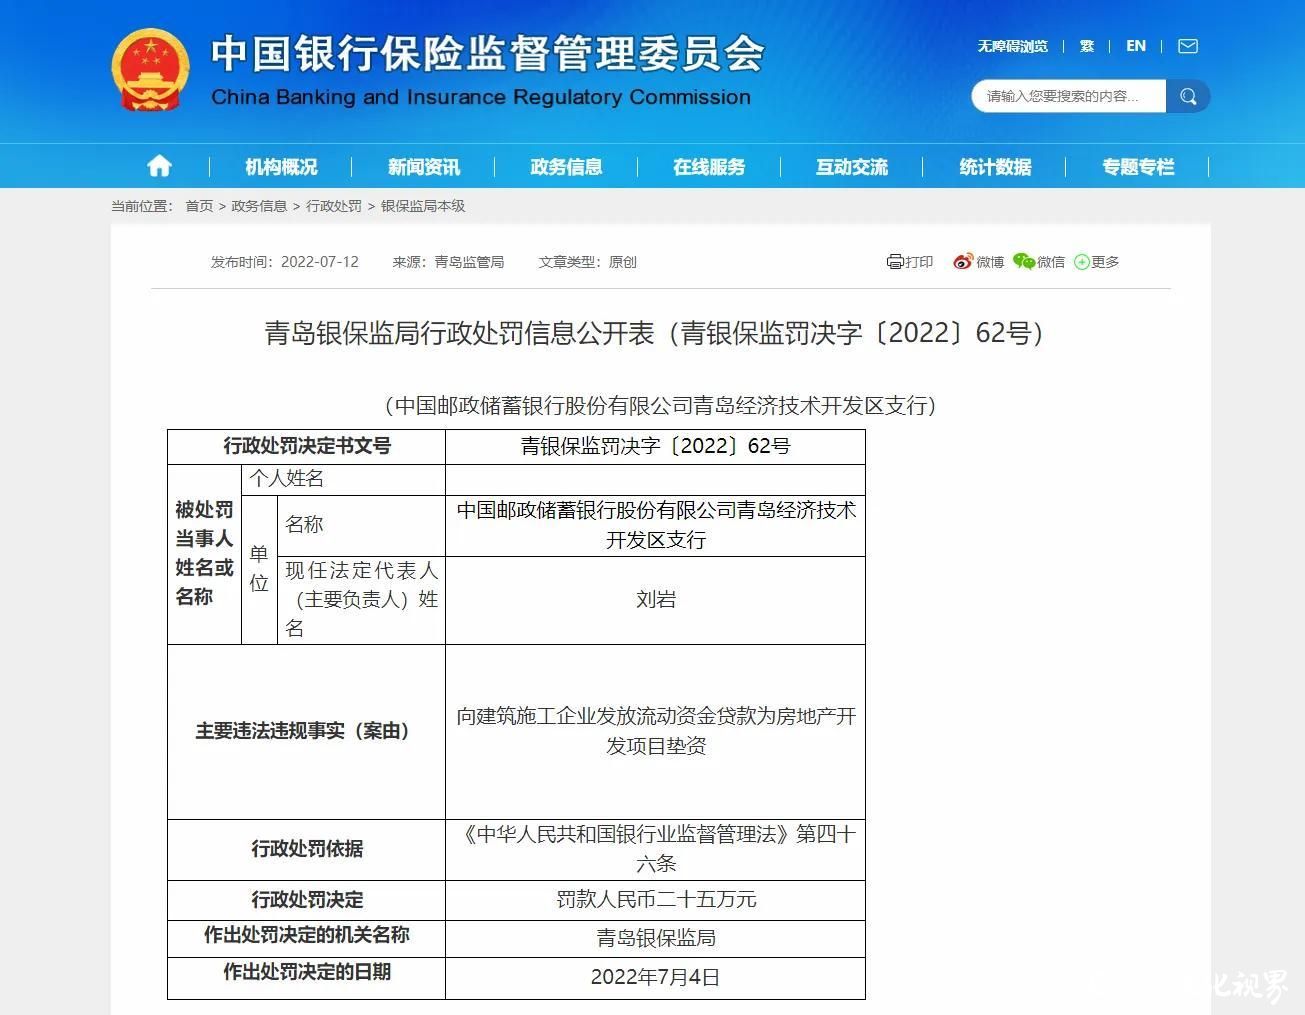Click the 名称 label cell
This screenshot has height=1015, width=1305.
coord(361,525)
